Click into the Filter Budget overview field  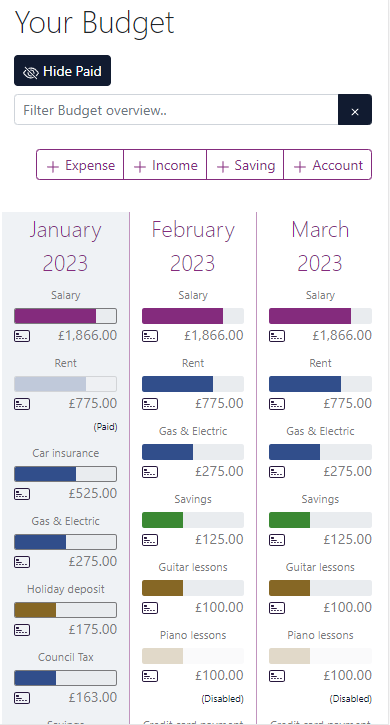tap(176, 110)
